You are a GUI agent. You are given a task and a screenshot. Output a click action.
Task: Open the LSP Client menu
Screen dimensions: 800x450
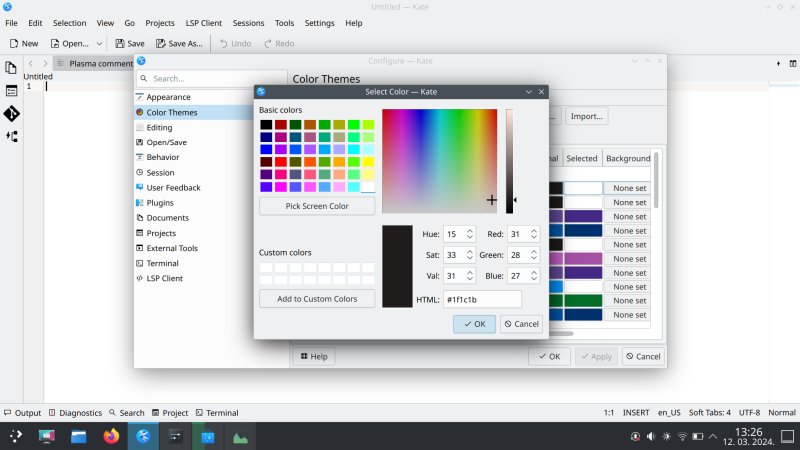[204, 23]
